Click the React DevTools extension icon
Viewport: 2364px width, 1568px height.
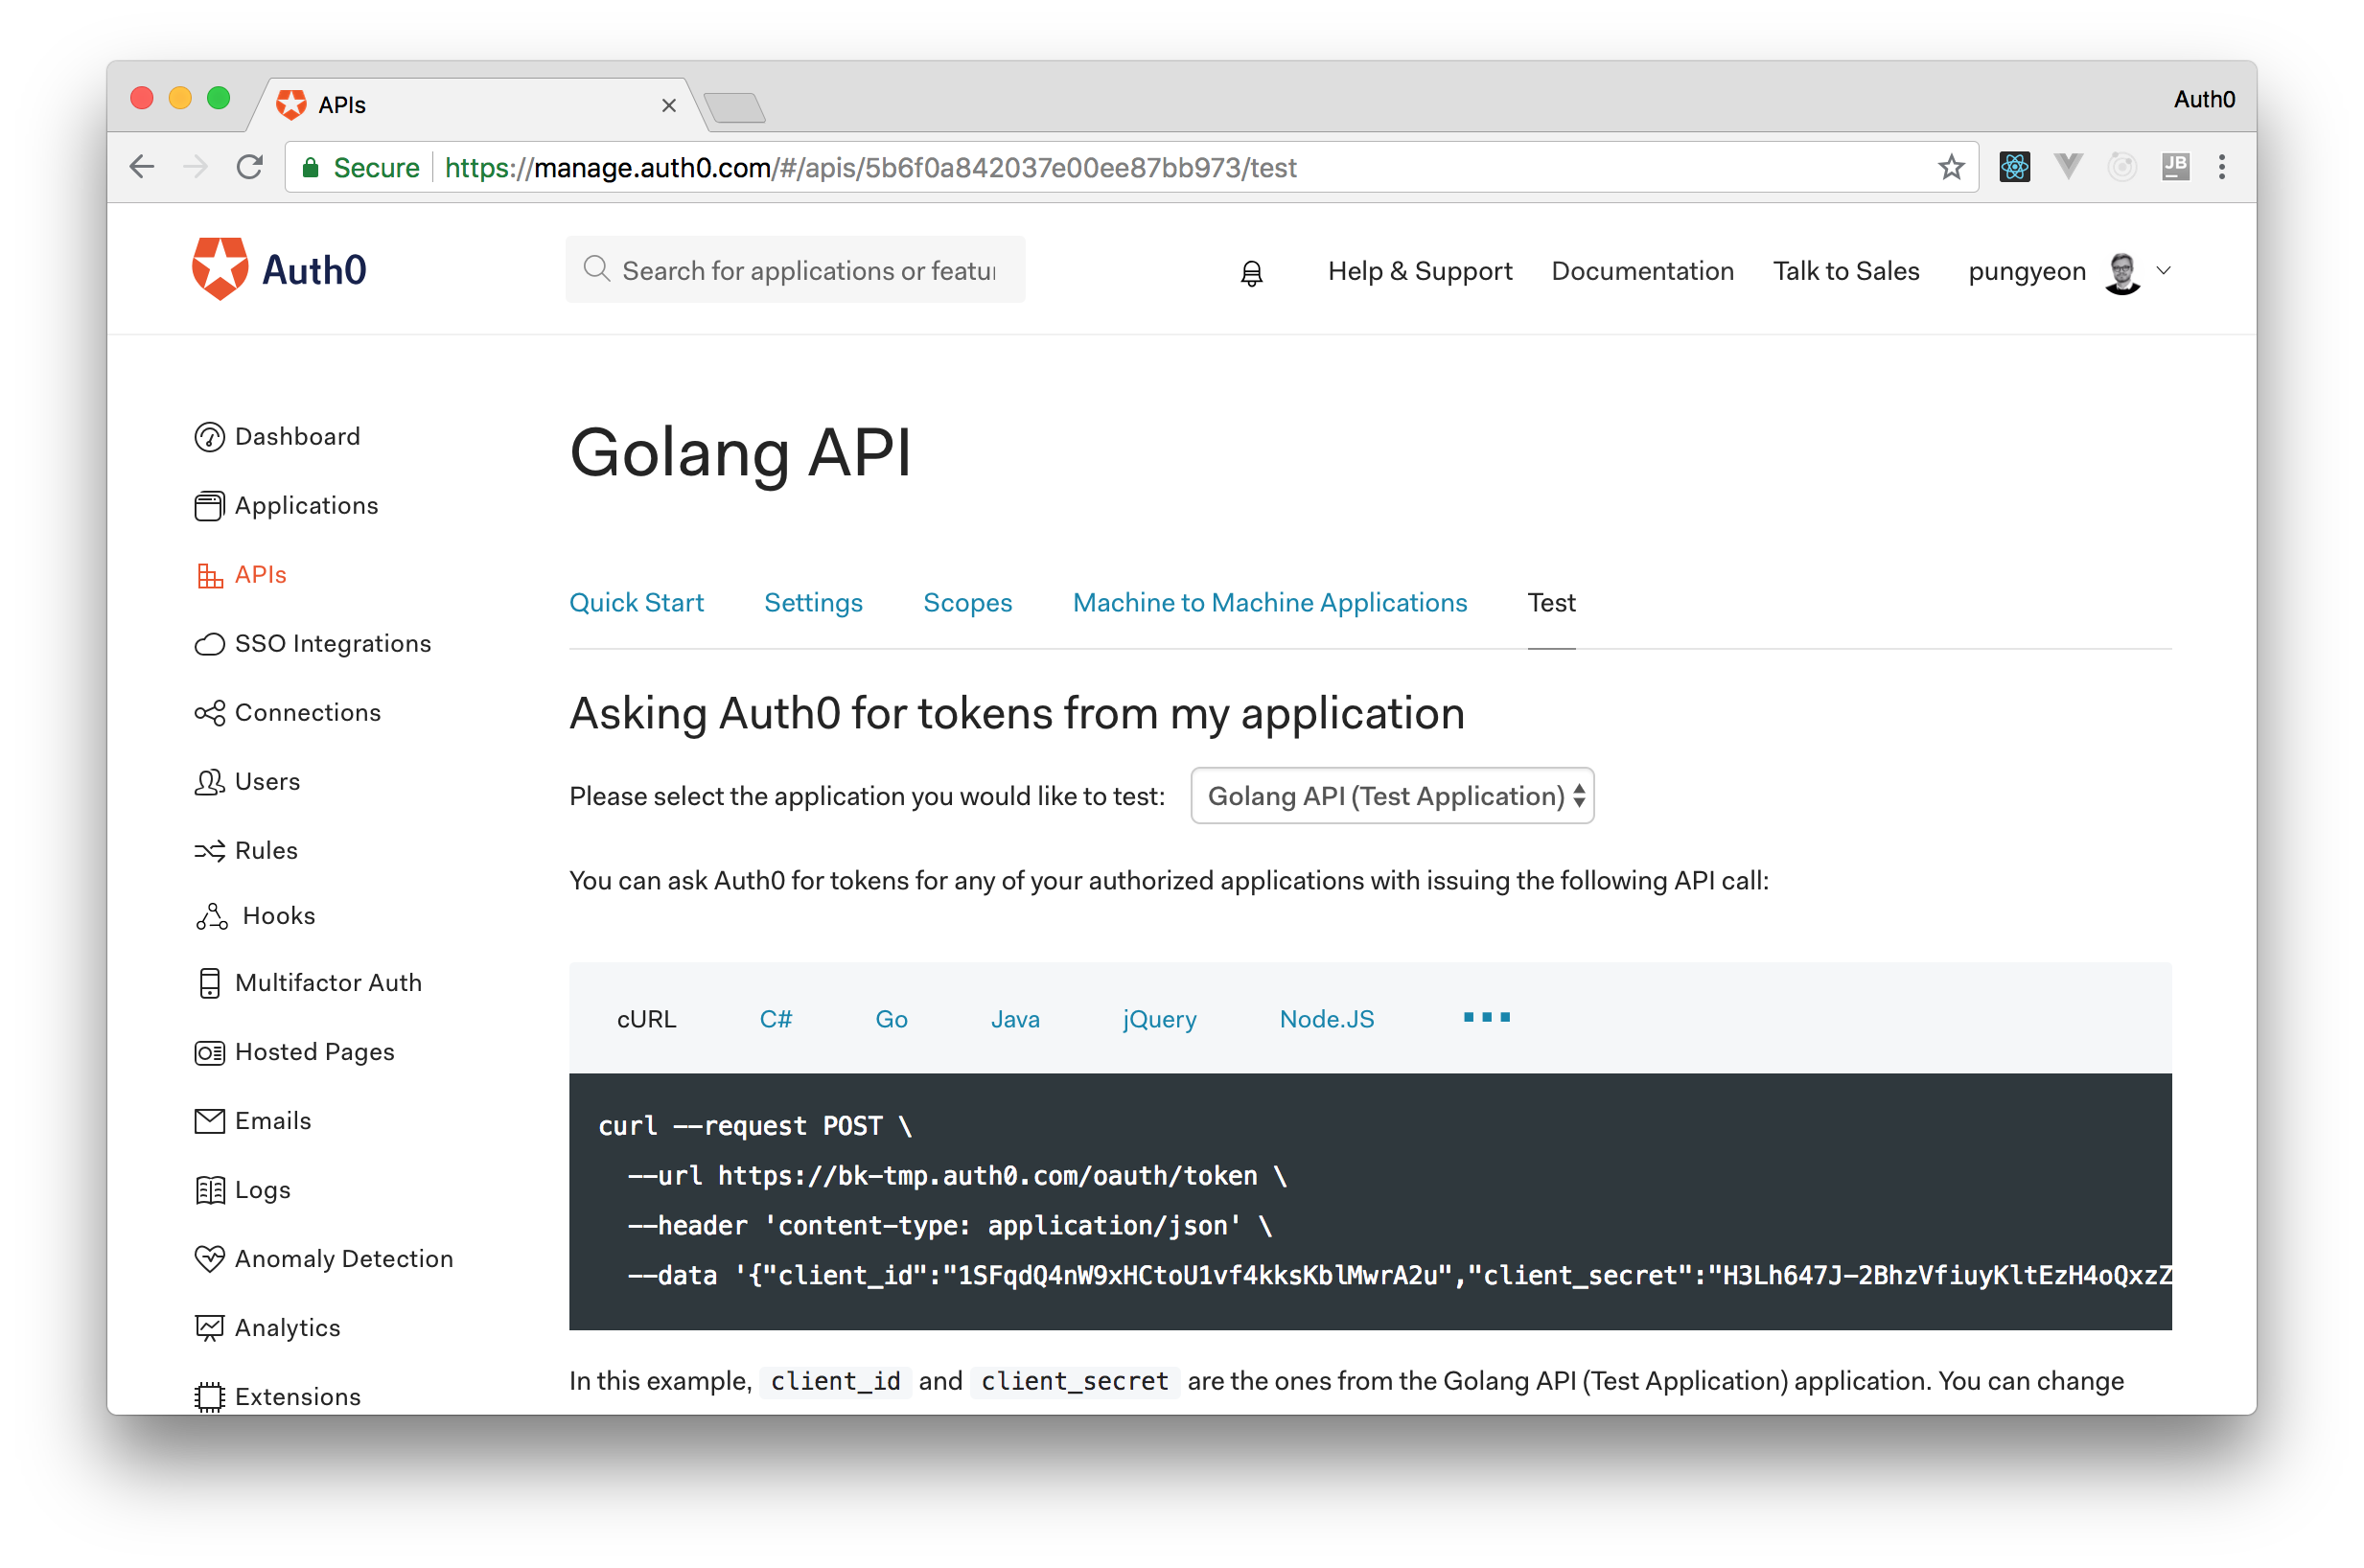(x=2014, y=167)
